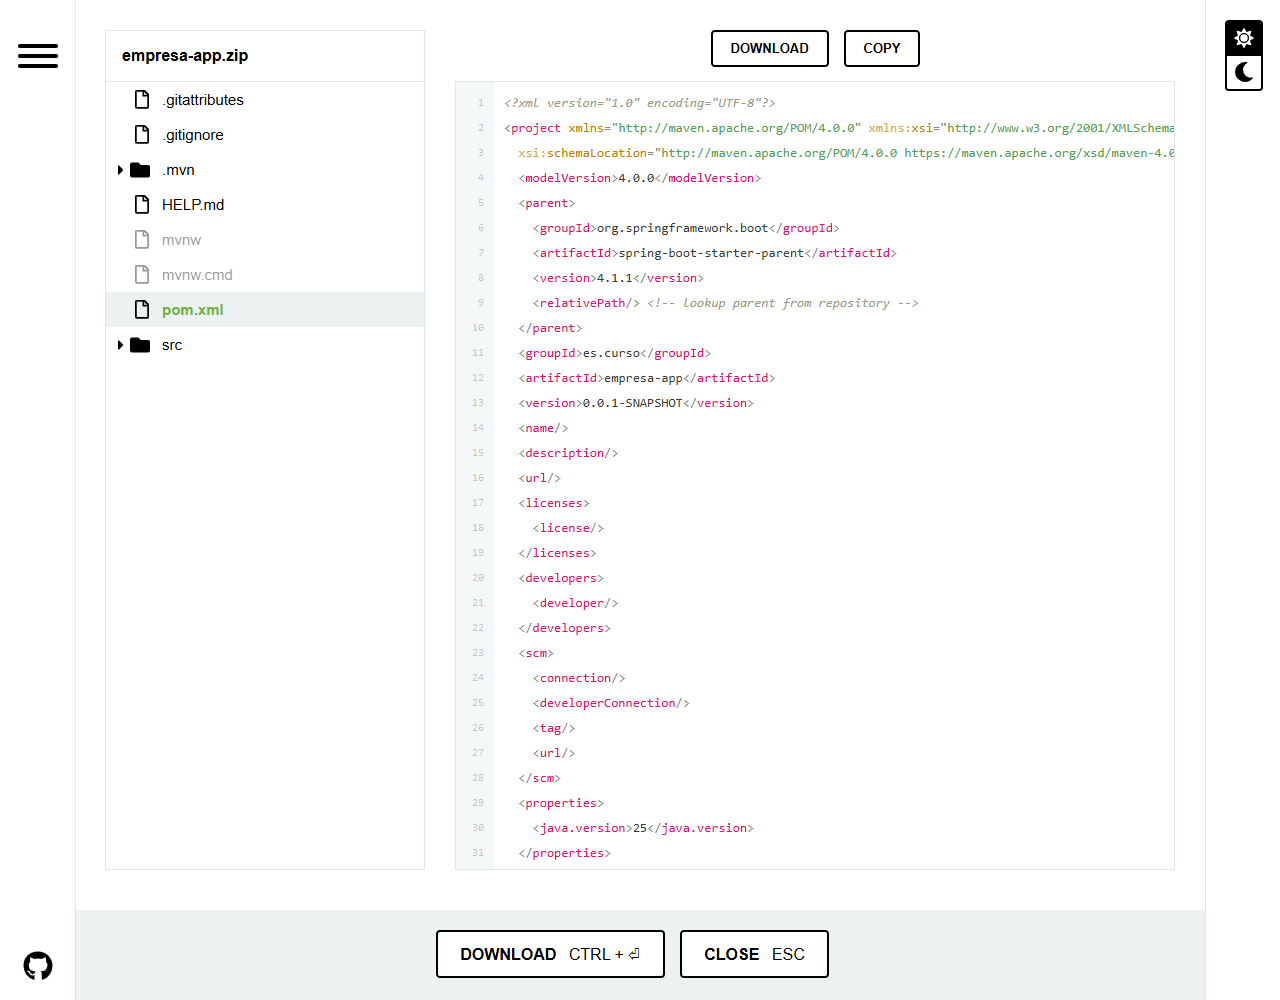1280x1000 pixels.
Task: Click the 0.0.1-SNAPSHOT version line
Action: click(x=636, y=403)
